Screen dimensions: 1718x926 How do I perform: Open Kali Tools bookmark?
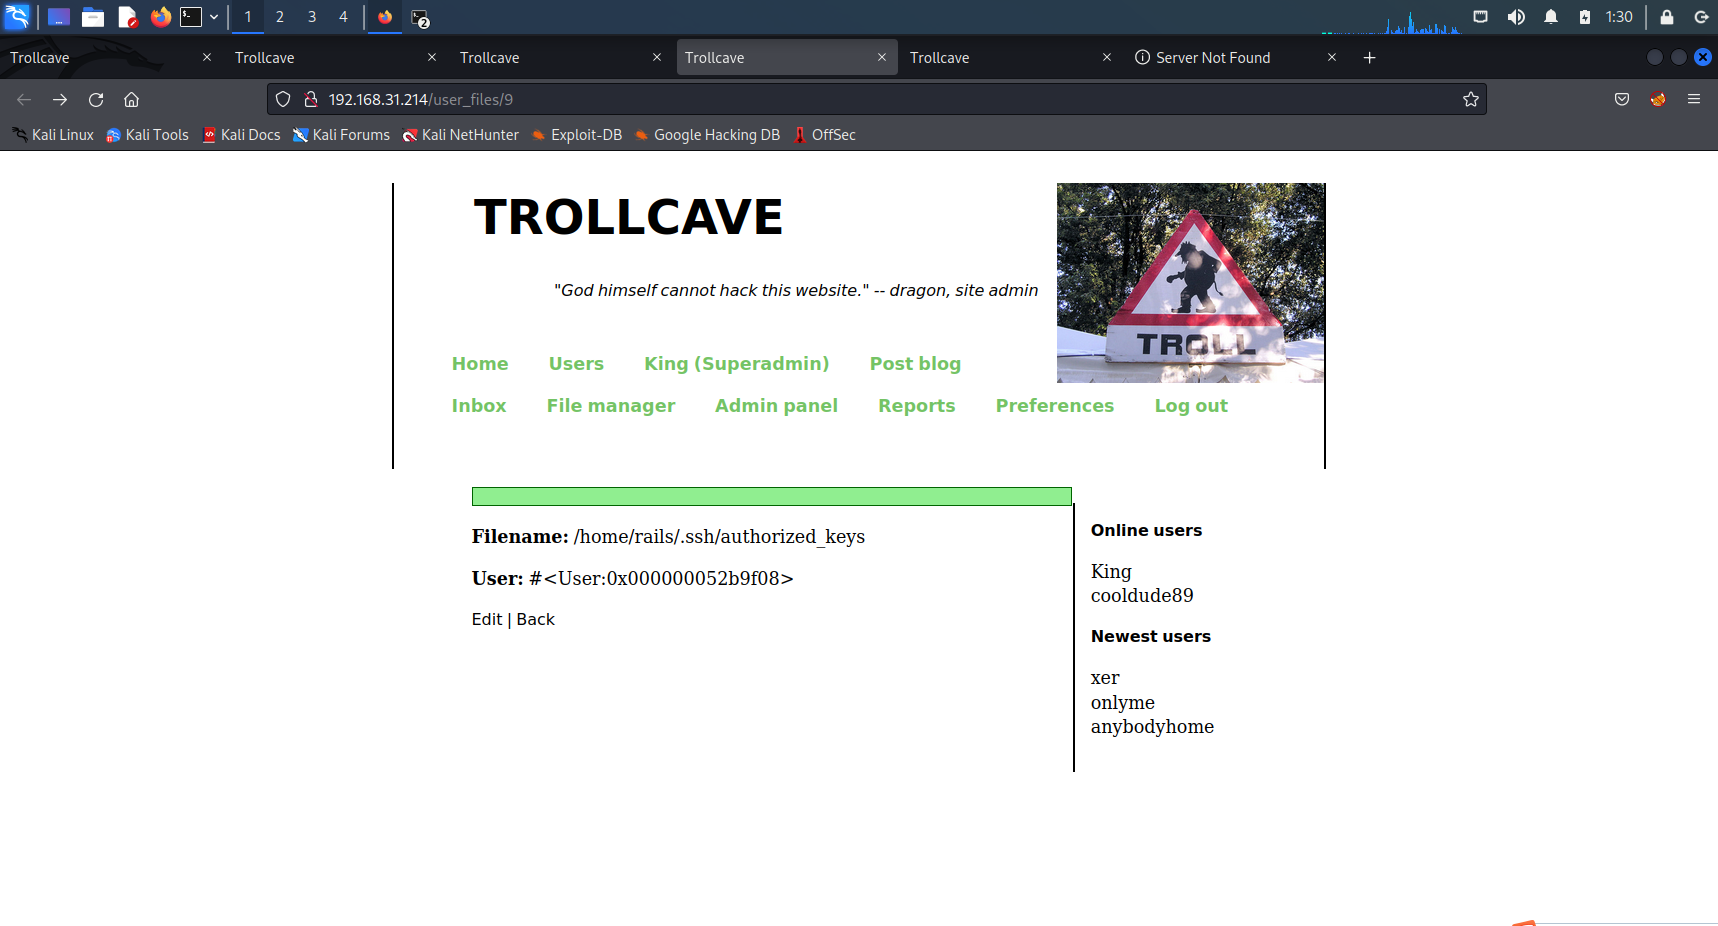click(x=147, y=135)
